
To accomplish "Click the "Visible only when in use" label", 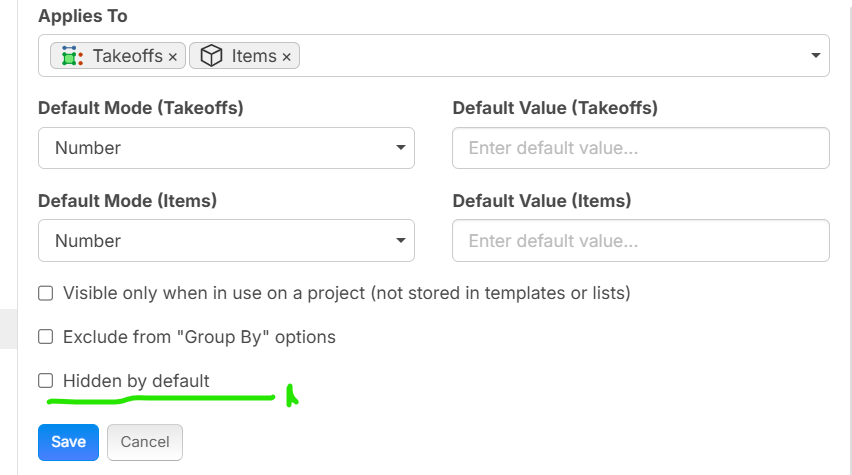I will click(346, 293).
